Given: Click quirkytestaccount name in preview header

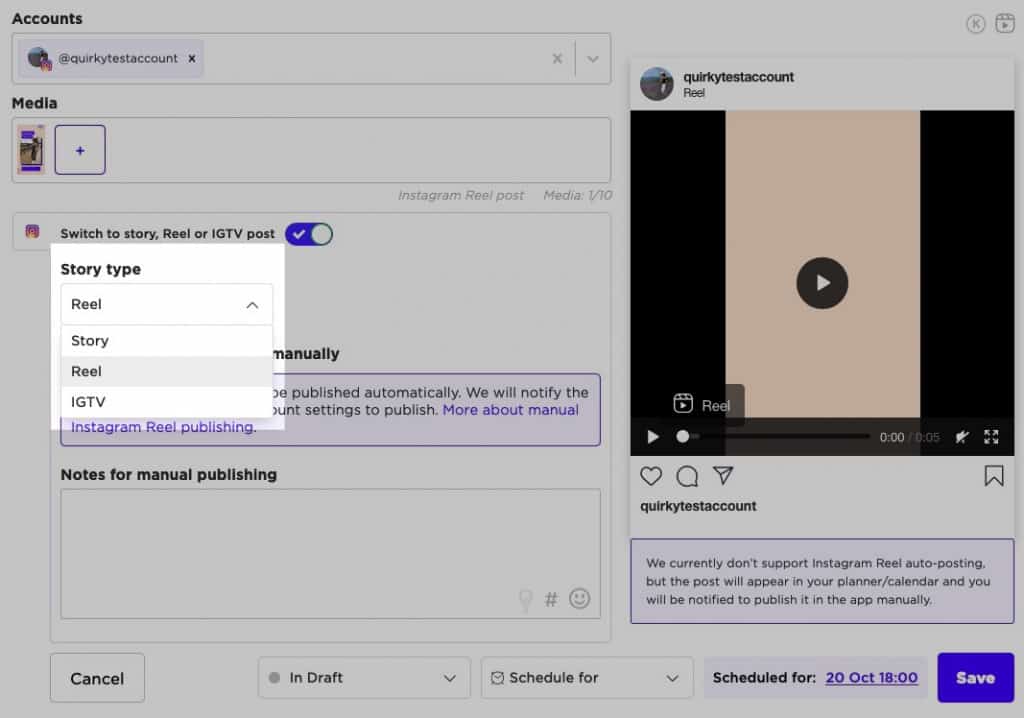Looking at the screenshot, I should pos(739,77).
